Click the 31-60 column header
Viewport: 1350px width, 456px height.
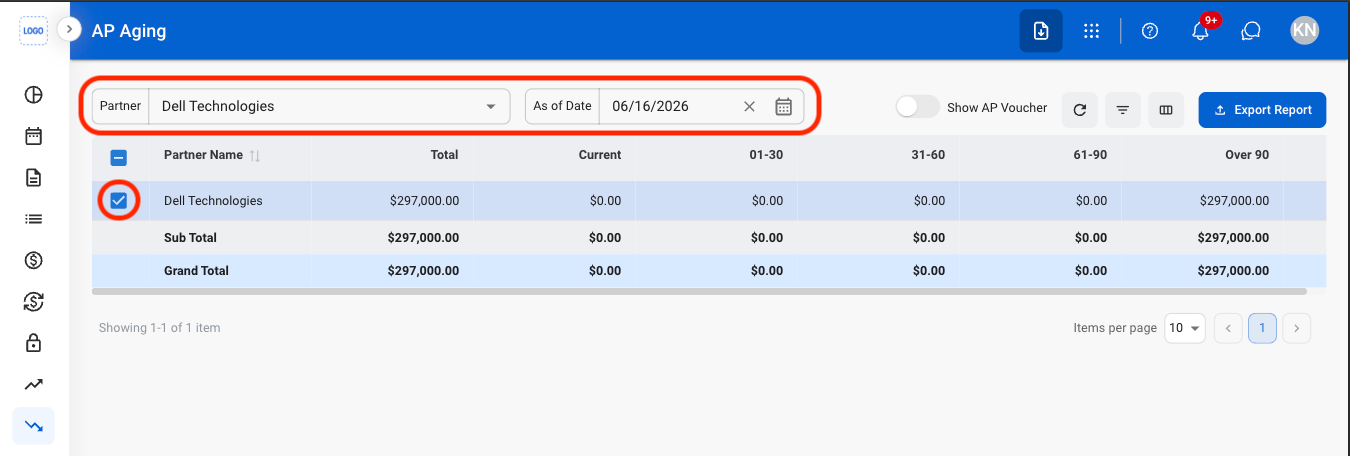coord(928,155)
